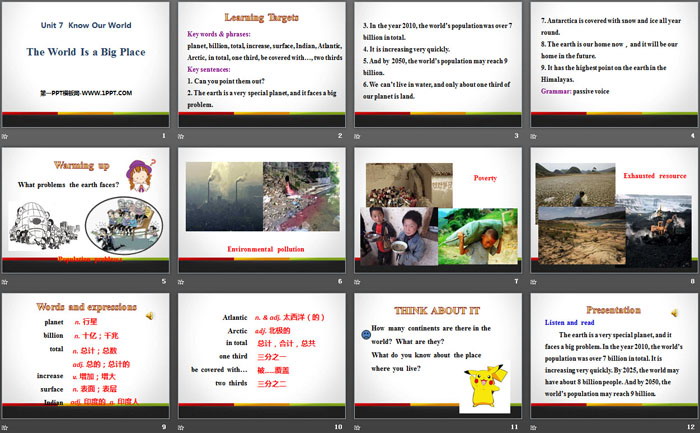Image resolution: width=700 pixels, height=433 pixels.
Task: Click slide number 7 label
Action: click(517, 281)
